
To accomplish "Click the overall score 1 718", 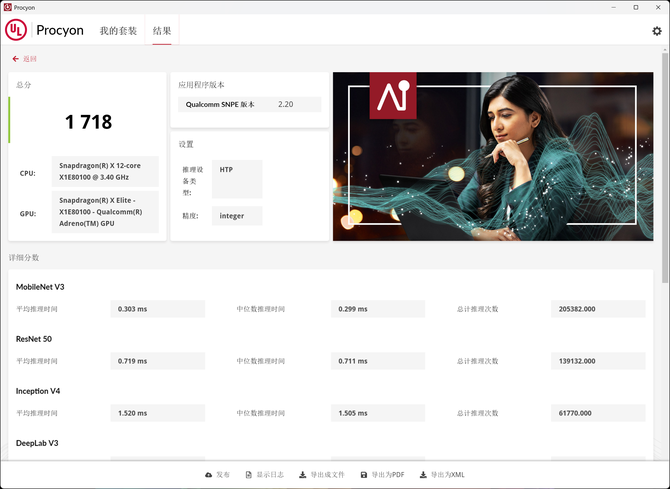I will click(x=88, y=123).
